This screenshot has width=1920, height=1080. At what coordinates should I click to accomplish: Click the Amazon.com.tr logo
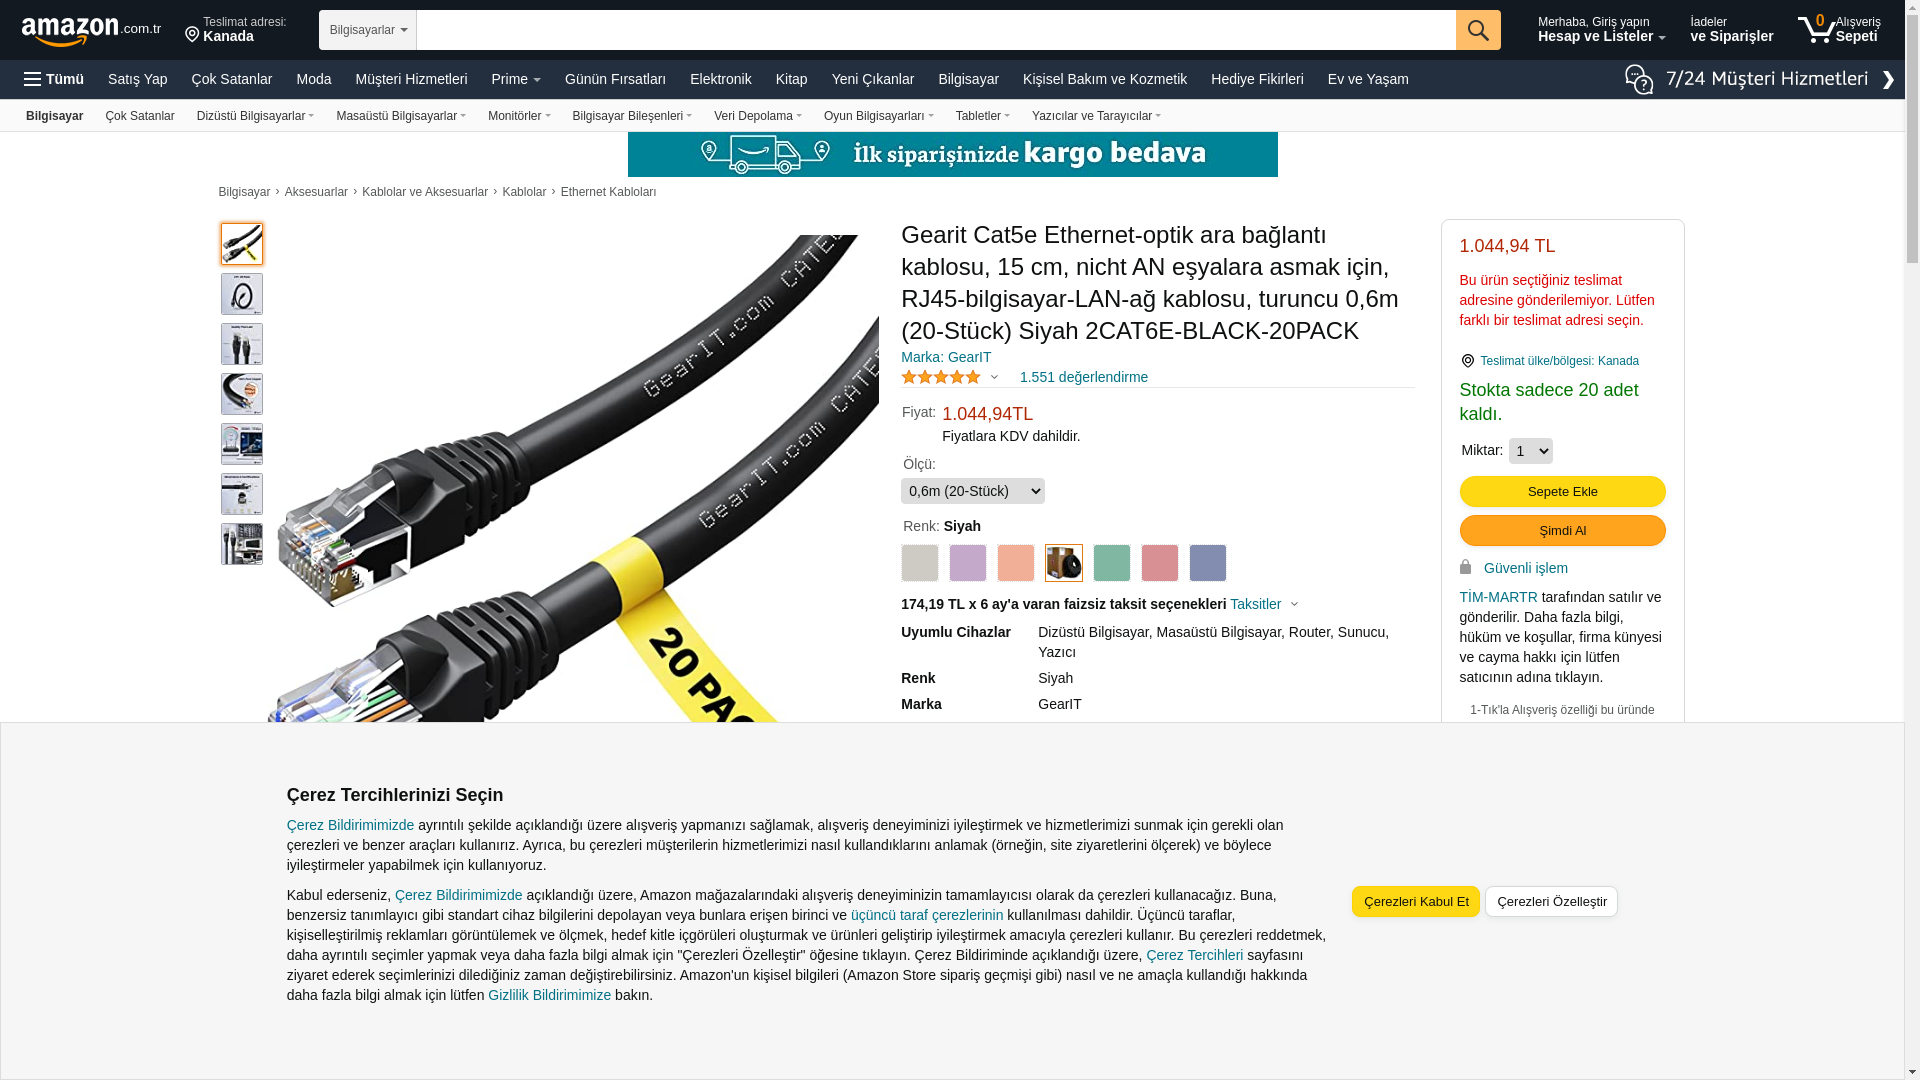click(91, 30)
